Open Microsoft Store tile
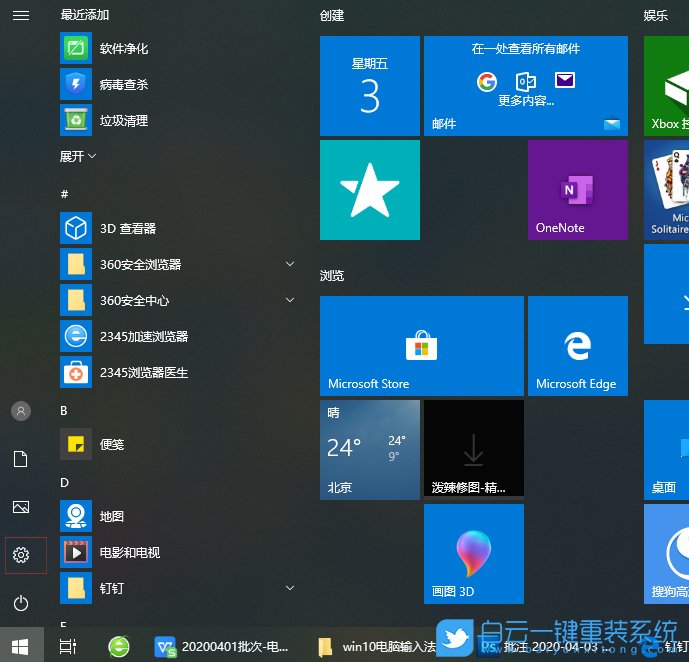689x662 pixels. 421,346
